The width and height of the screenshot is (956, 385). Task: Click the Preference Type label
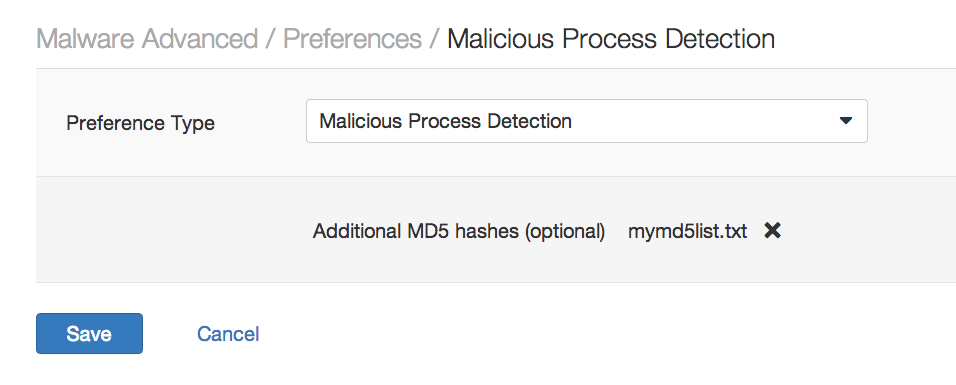140,123
